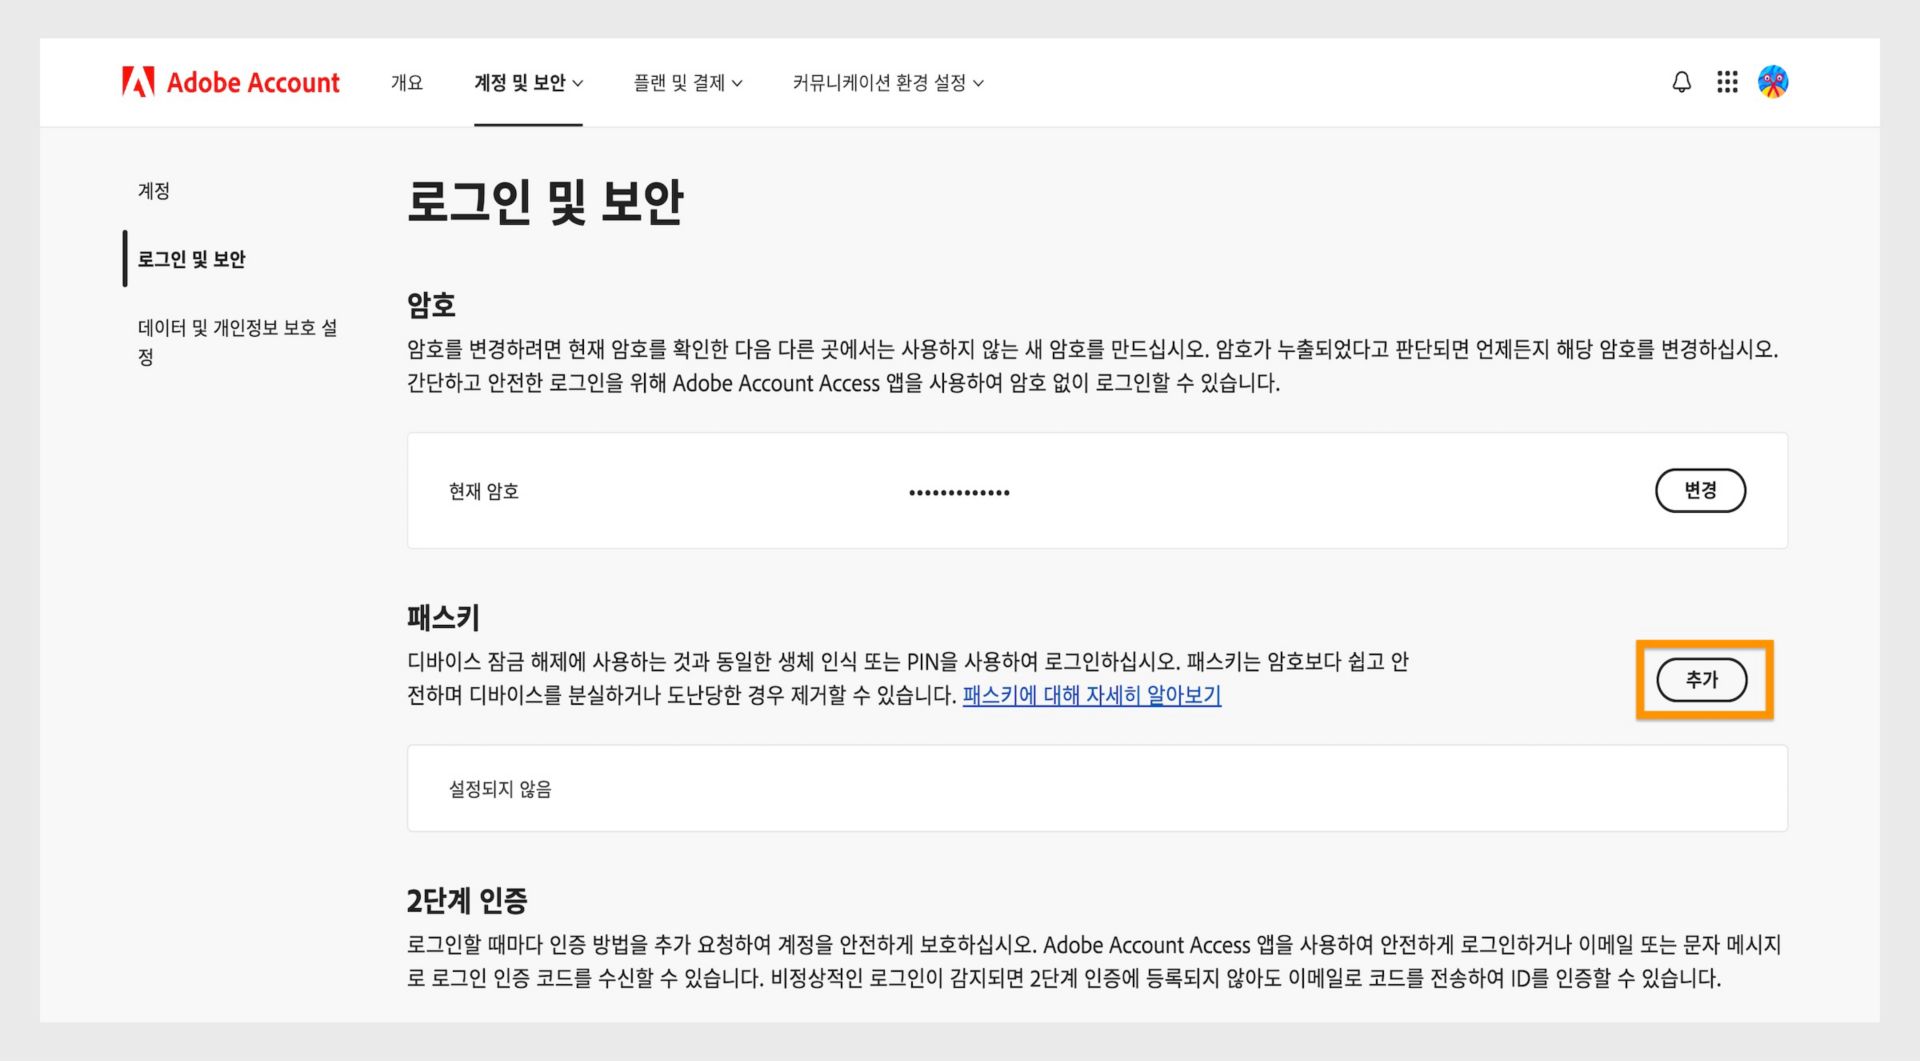Image resolution: width=1920 pixels, height=1061 pixels.
Task: Open the notifications bell
Action: [1681, 81]
